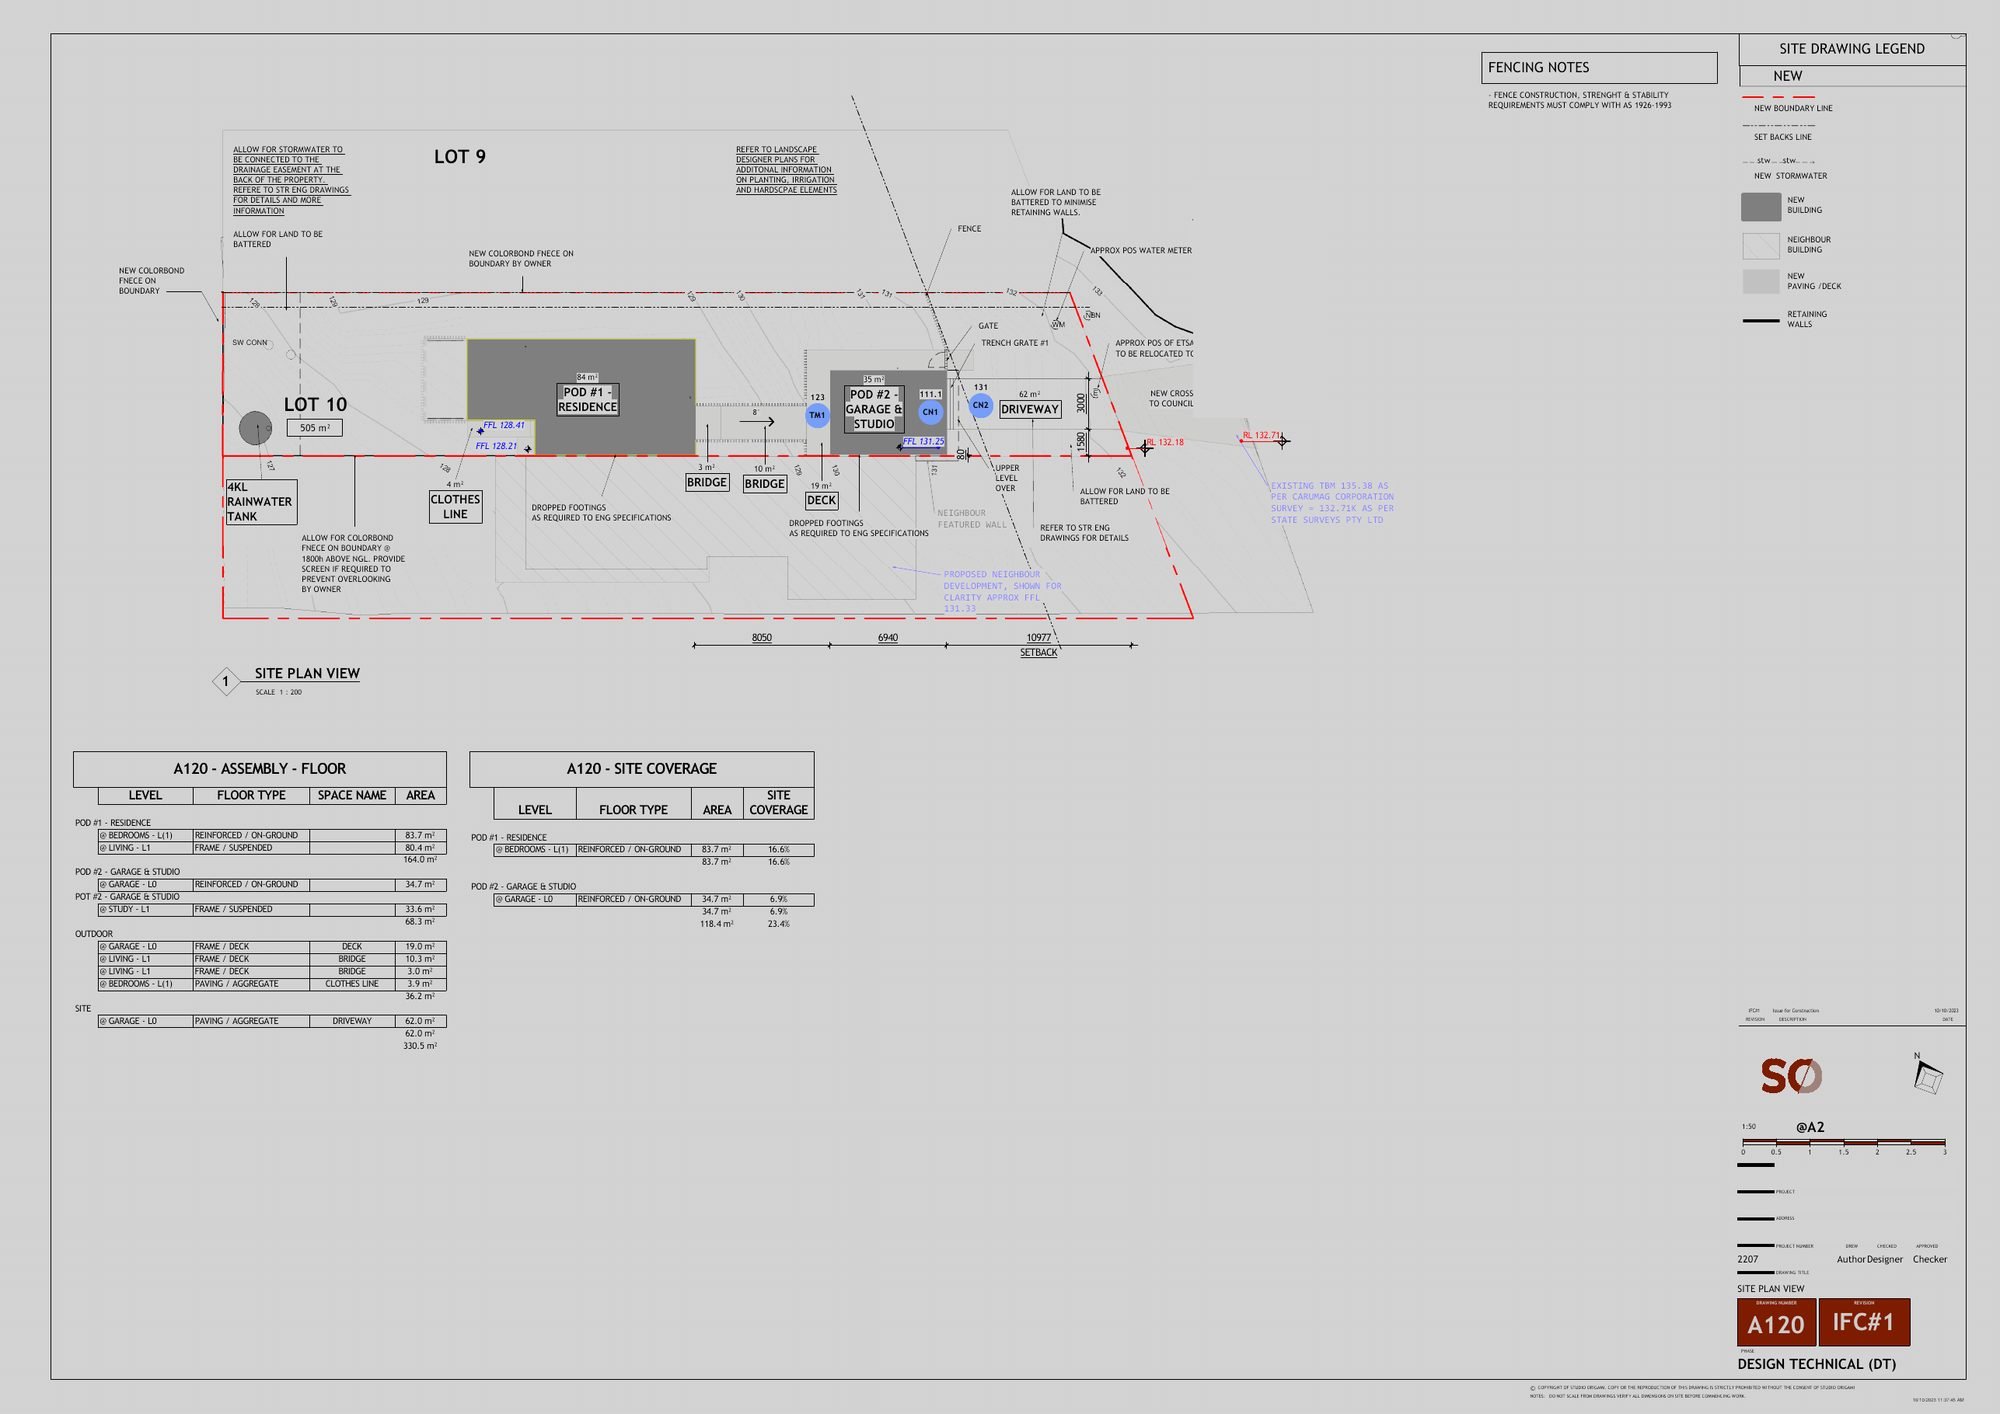Screen dimensions: 2000x1414
Task: Click the round grey rainwater tank symbol
Action: 256,428
